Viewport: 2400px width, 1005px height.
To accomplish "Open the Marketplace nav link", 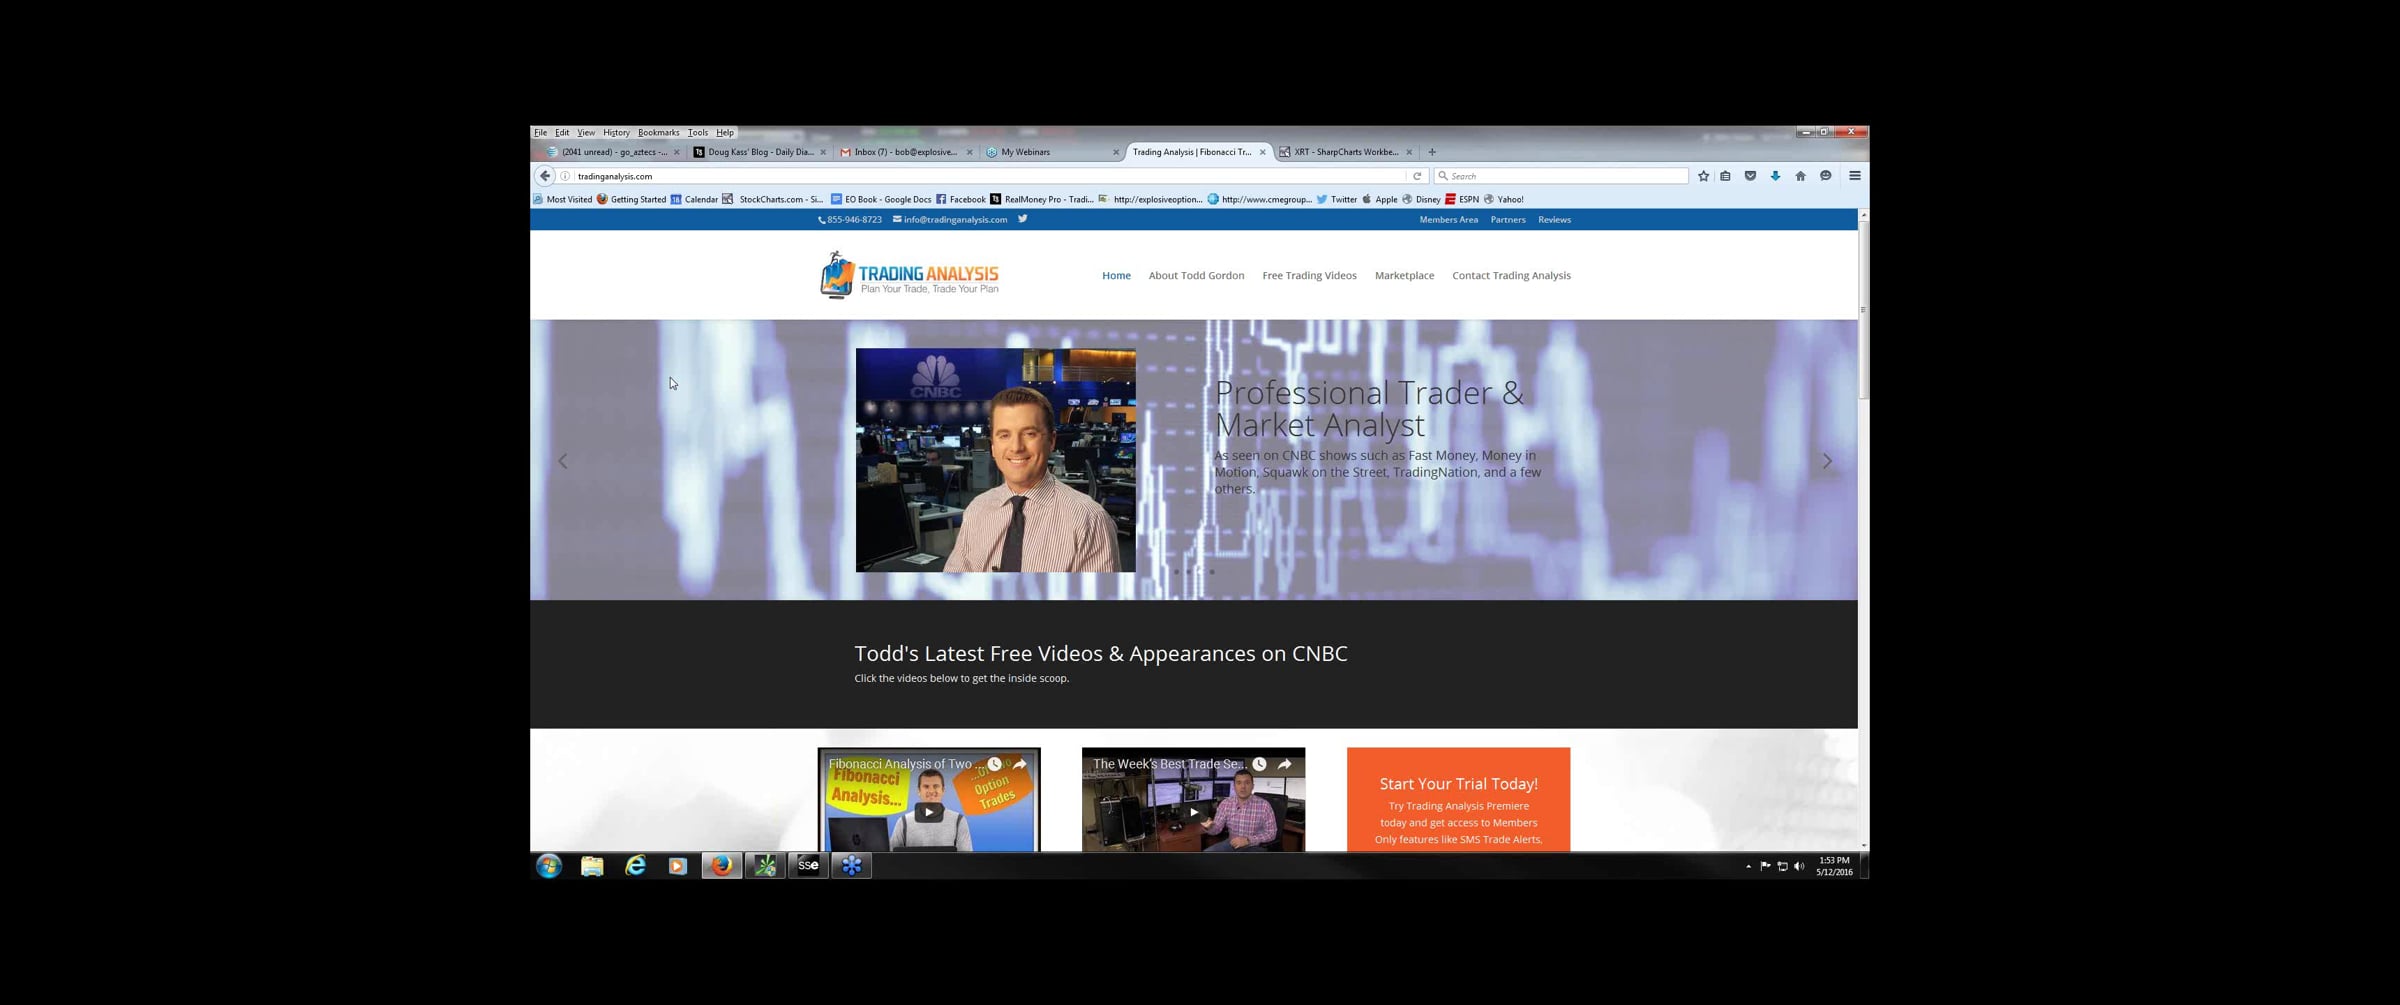I will (x=1404, y=275).
